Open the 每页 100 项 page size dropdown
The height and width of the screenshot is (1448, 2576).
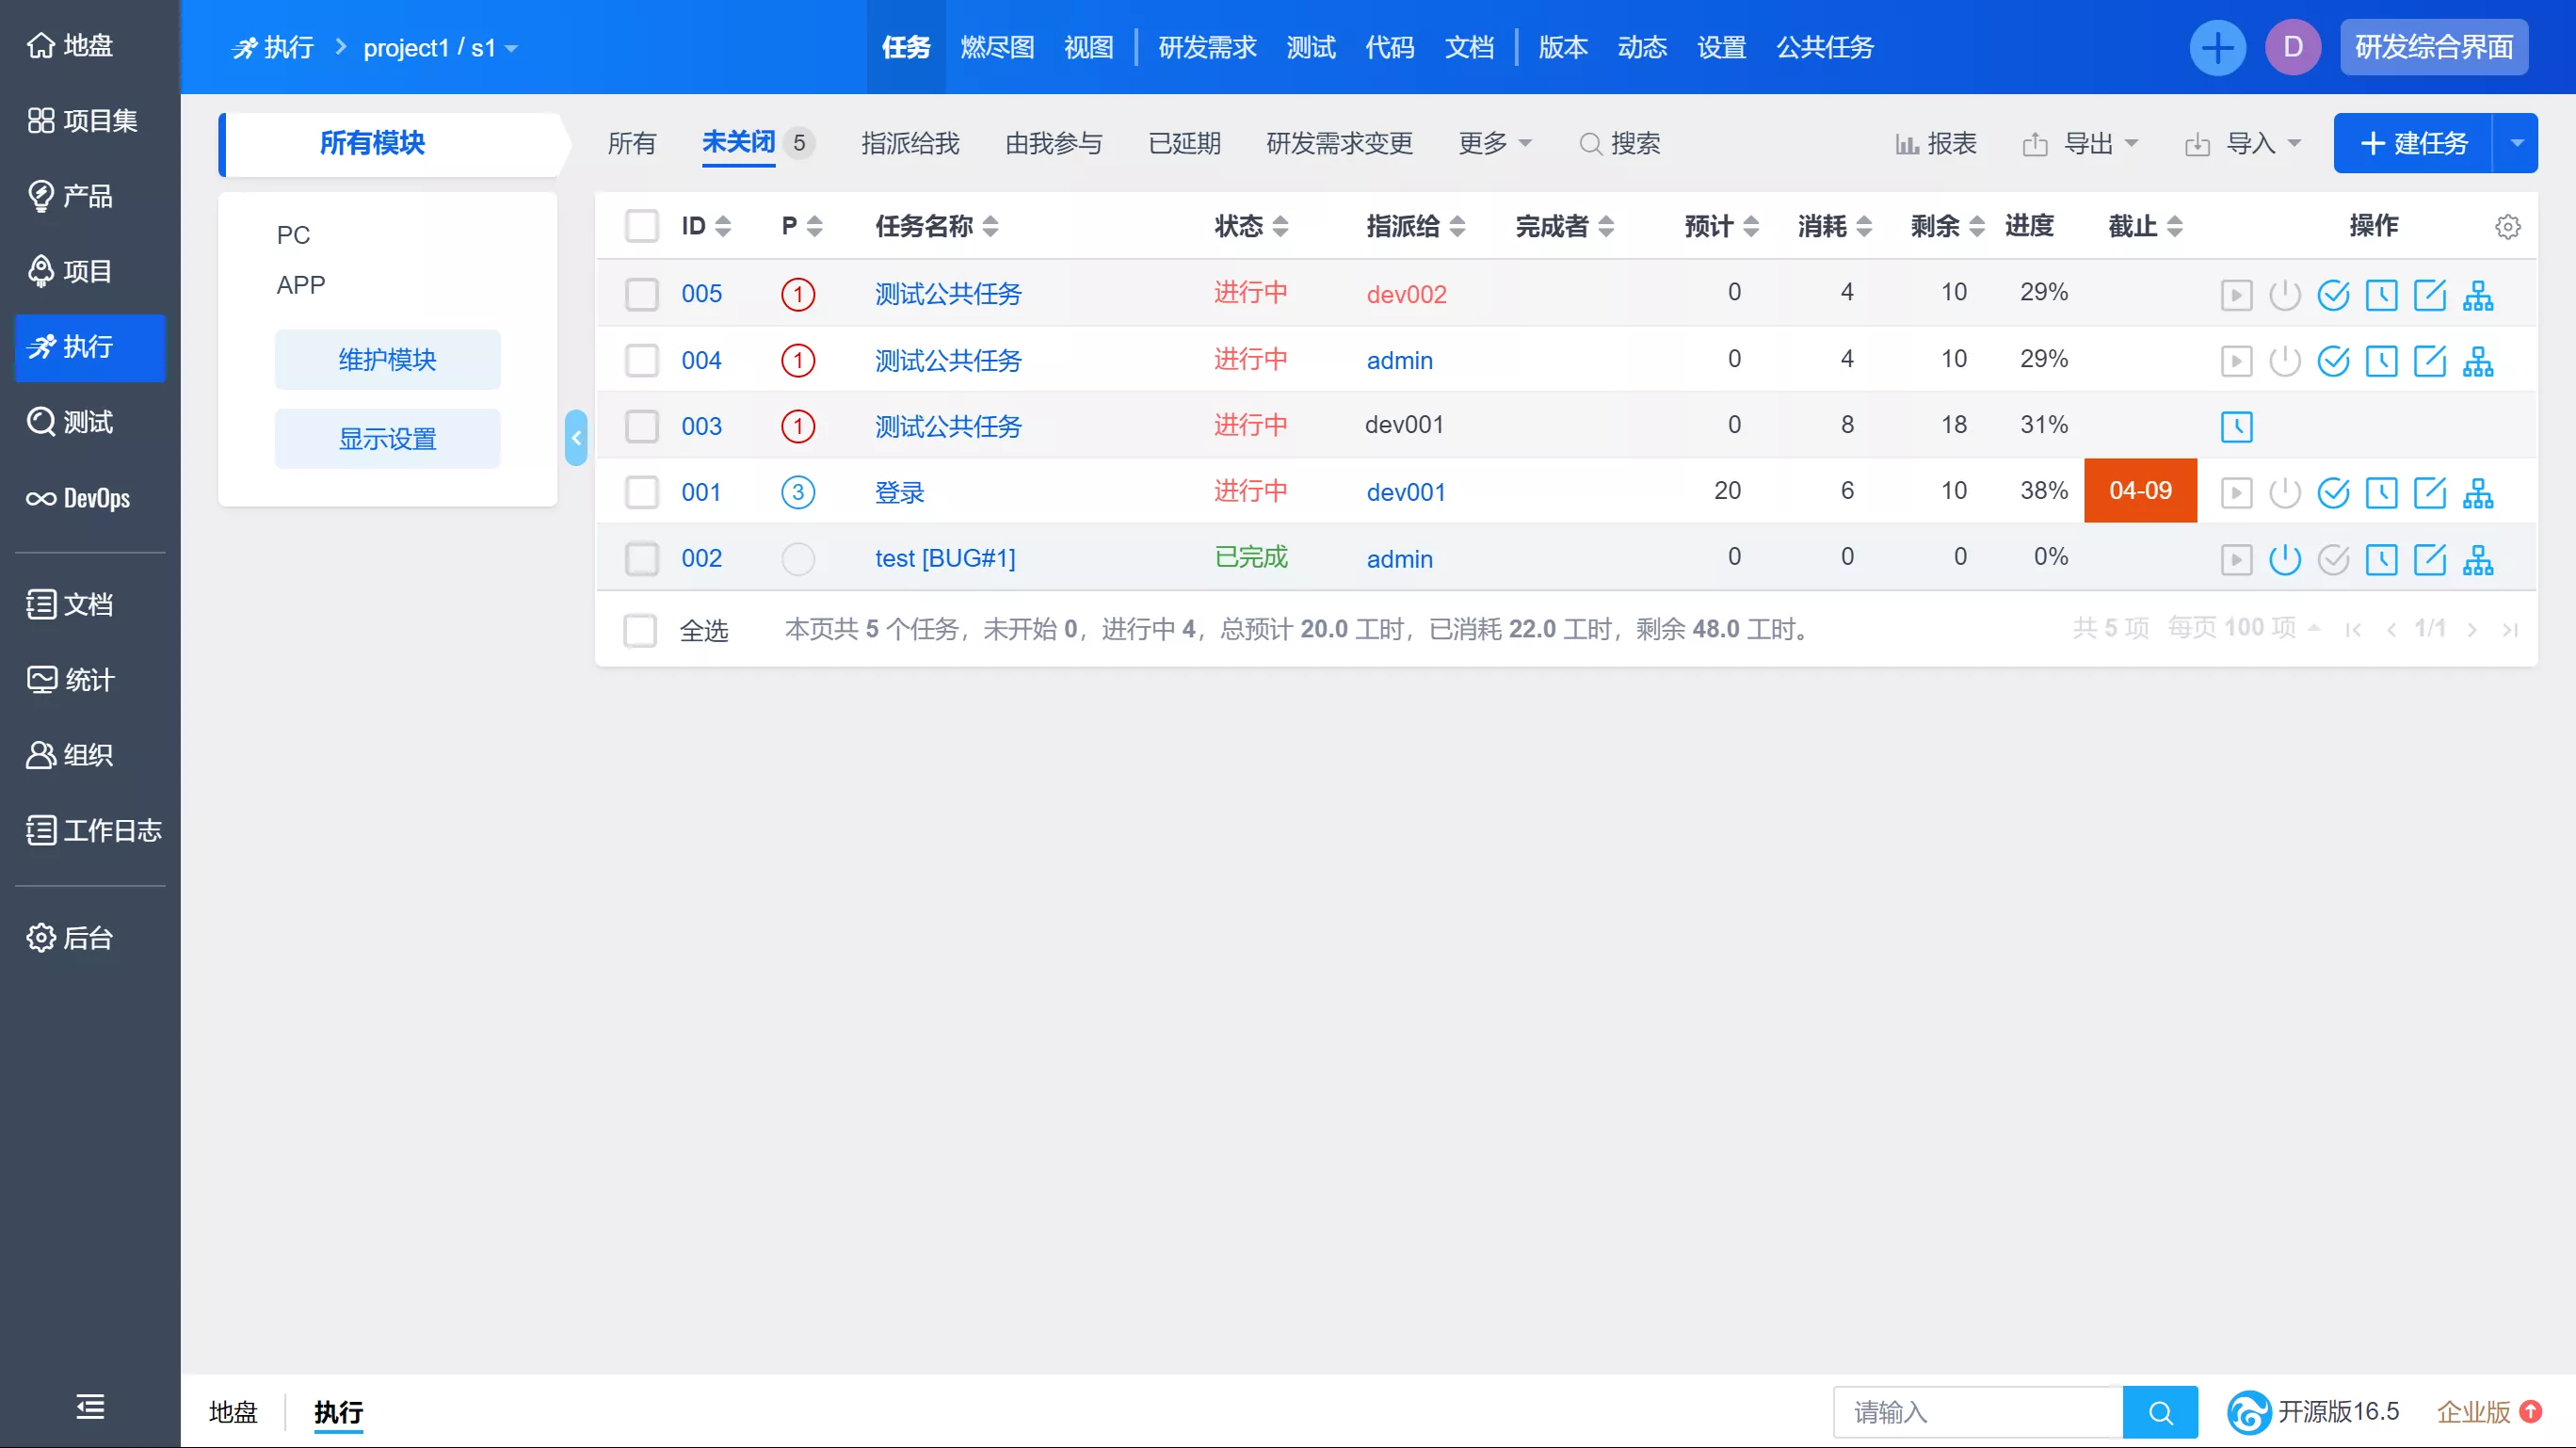pos(2243,628)
